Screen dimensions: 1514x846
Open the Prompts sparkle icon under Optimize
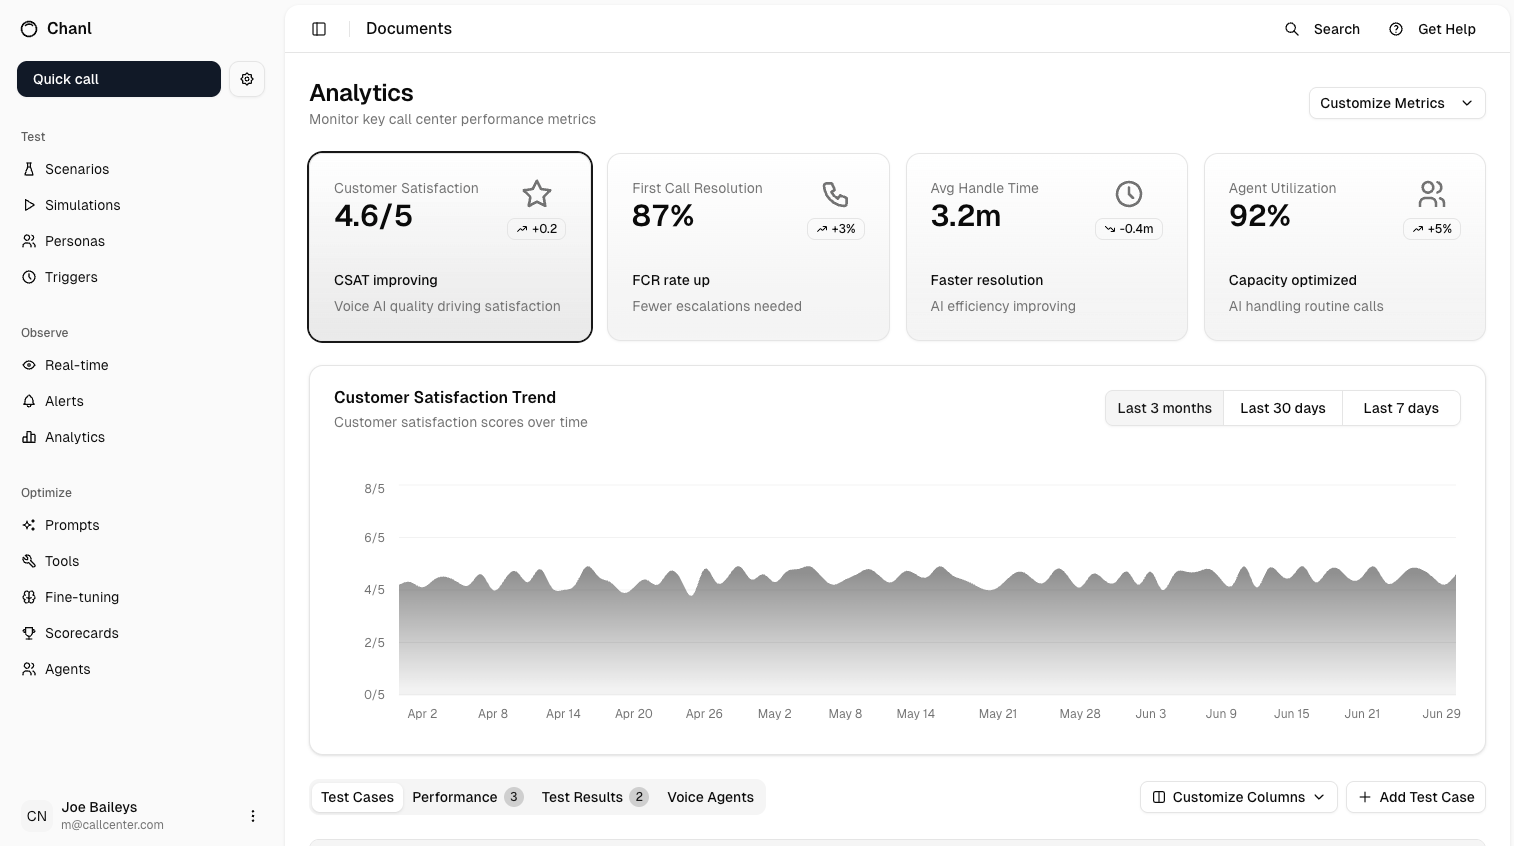(x=28, y=525)
